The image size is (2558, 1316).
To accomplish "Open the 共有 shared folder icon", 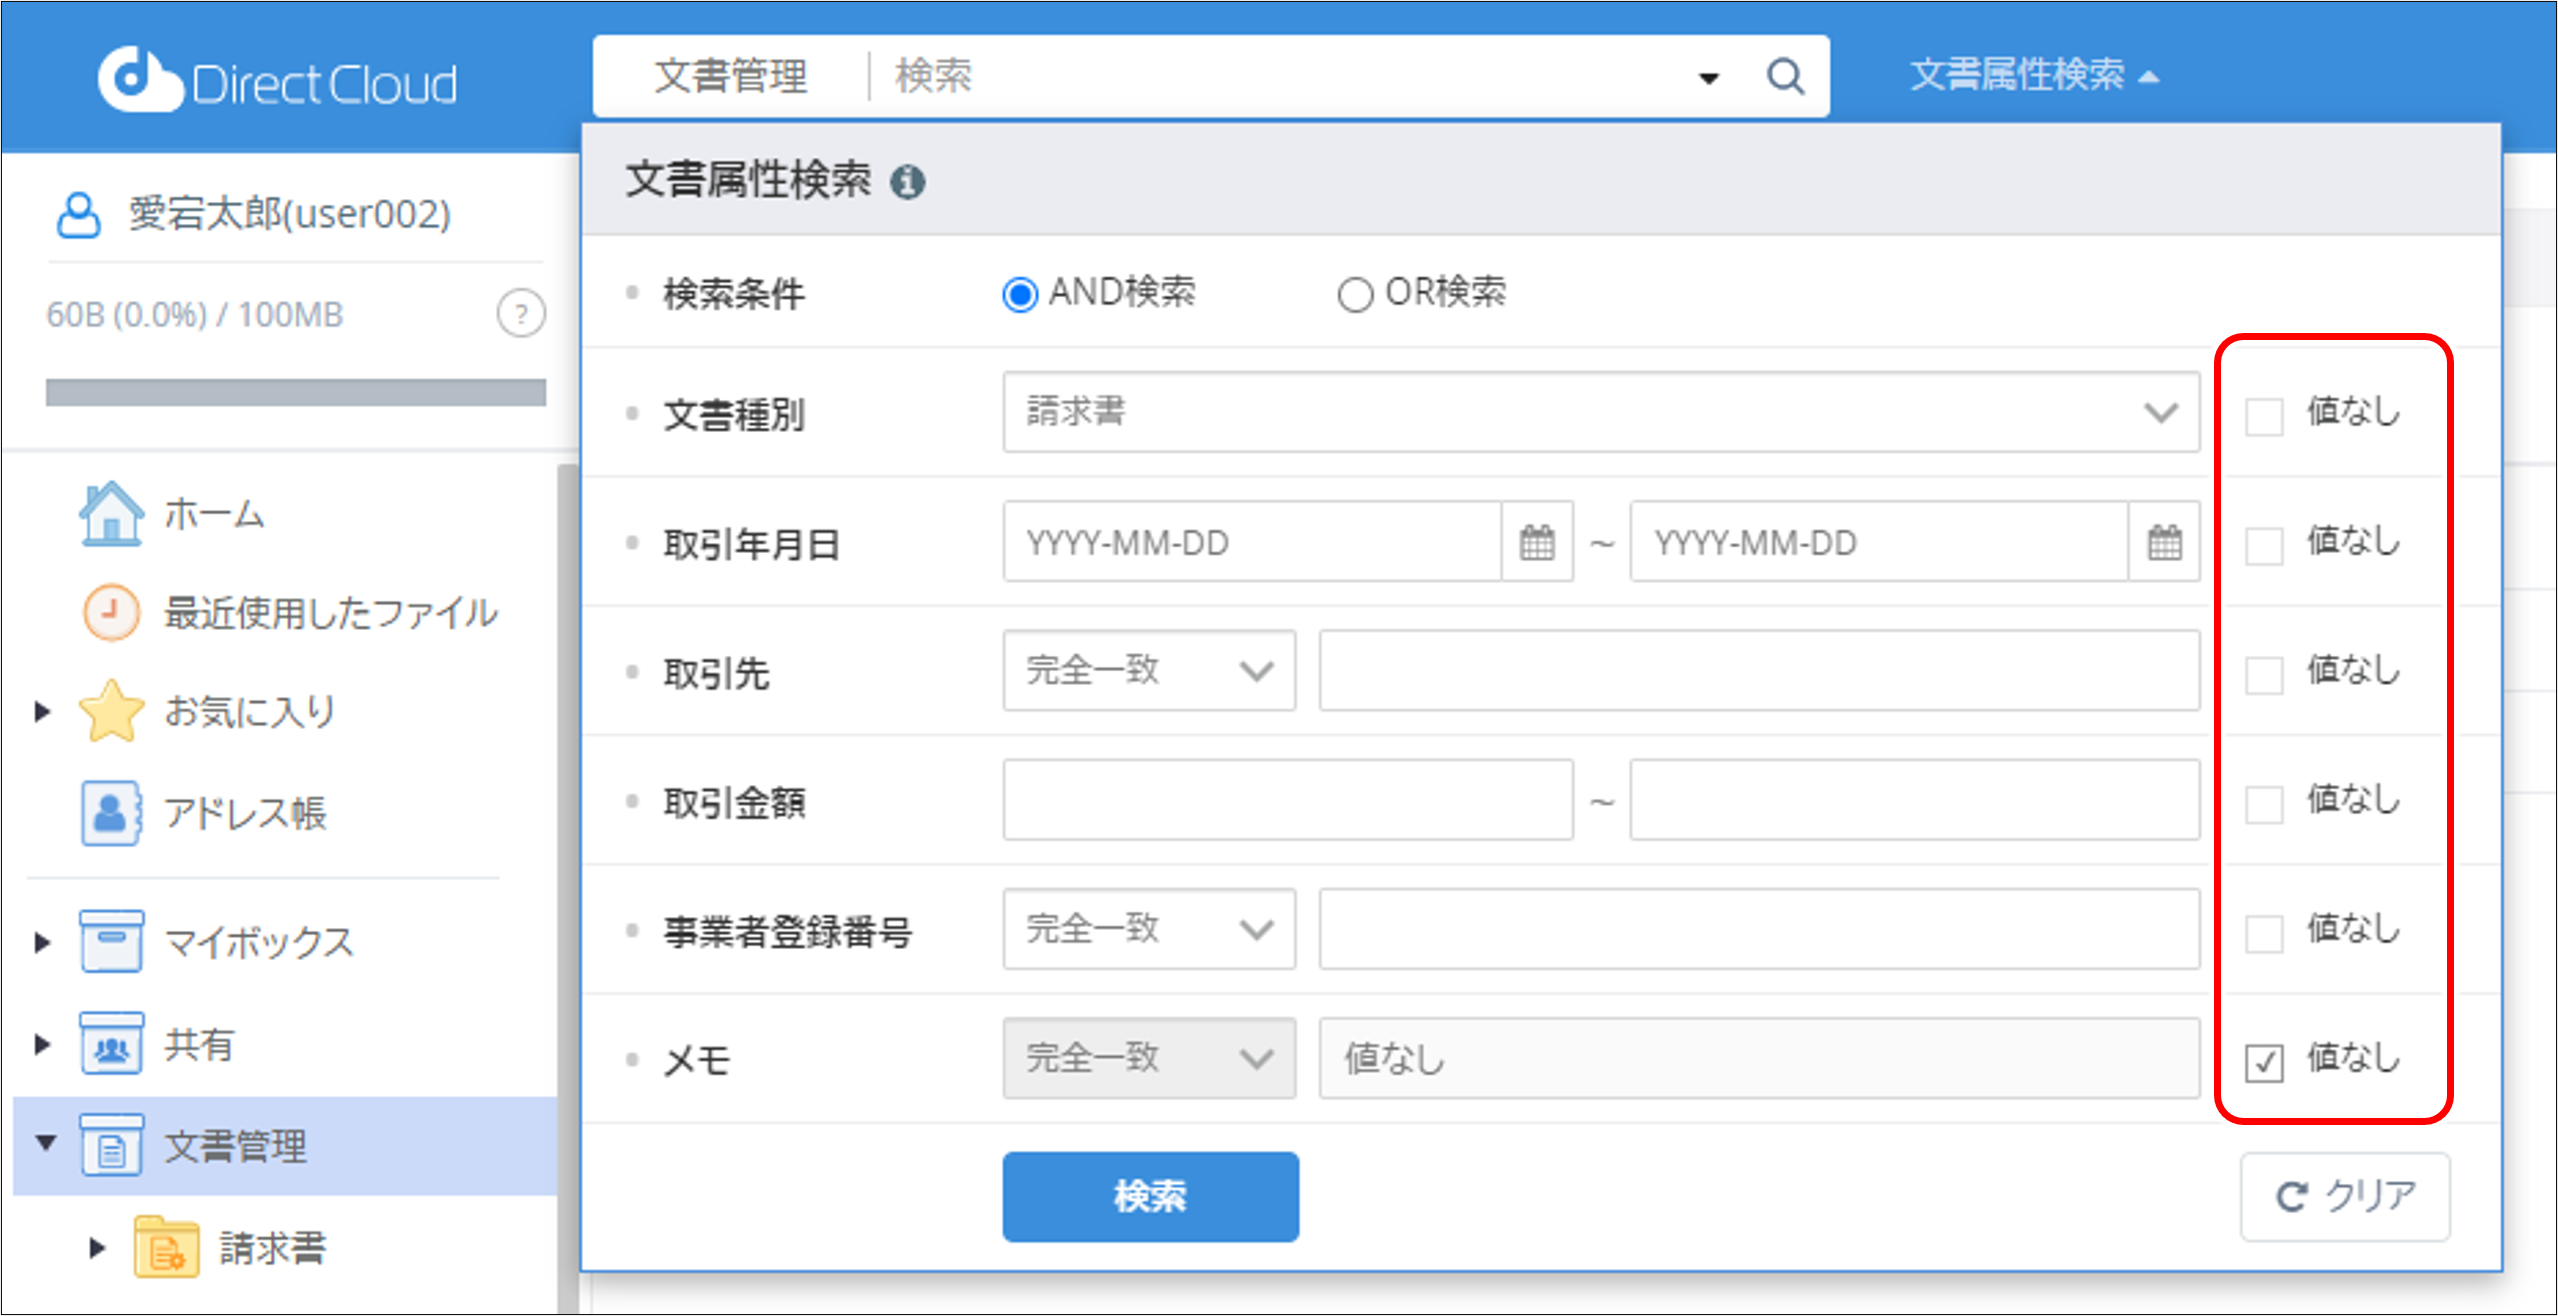I will [x=110, y=1044].
